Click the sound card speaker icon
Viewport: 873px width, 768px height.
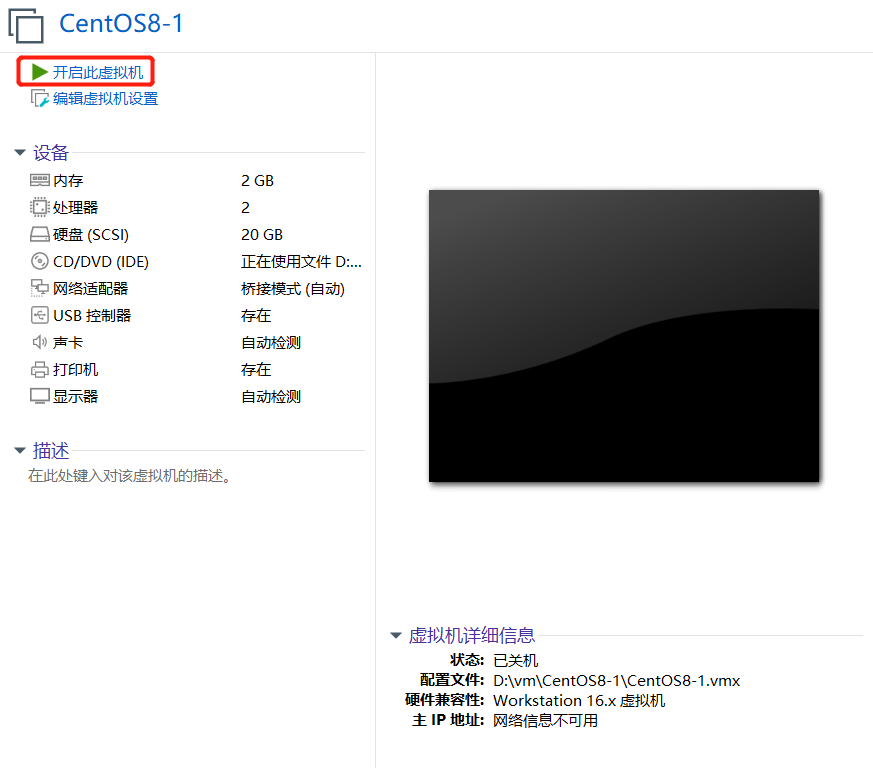40,342
